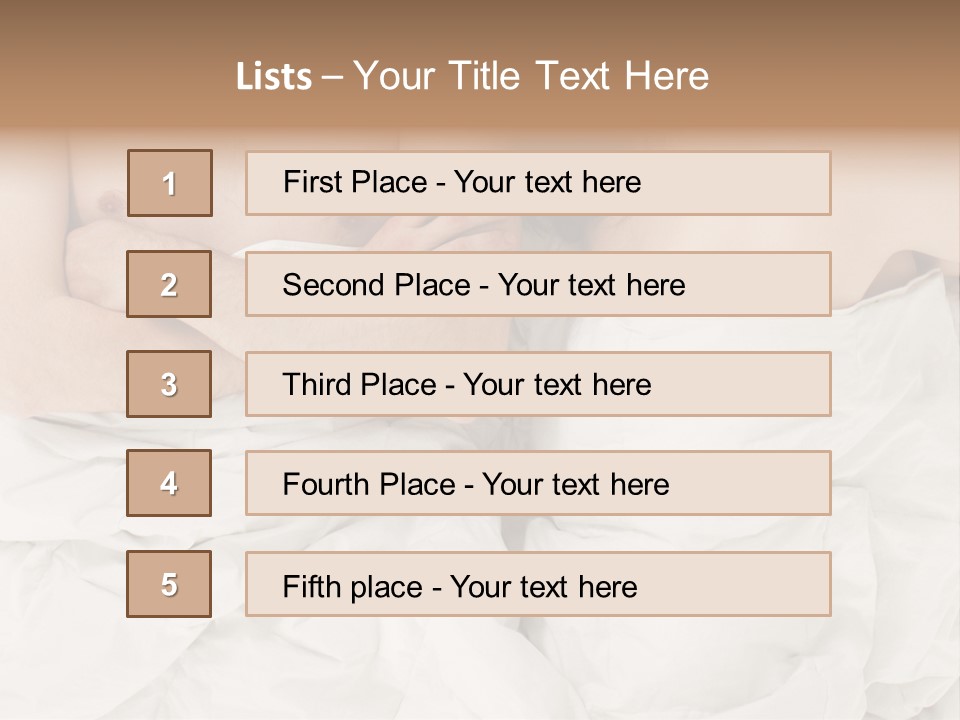Click the words "First Place"

[355, 182]
